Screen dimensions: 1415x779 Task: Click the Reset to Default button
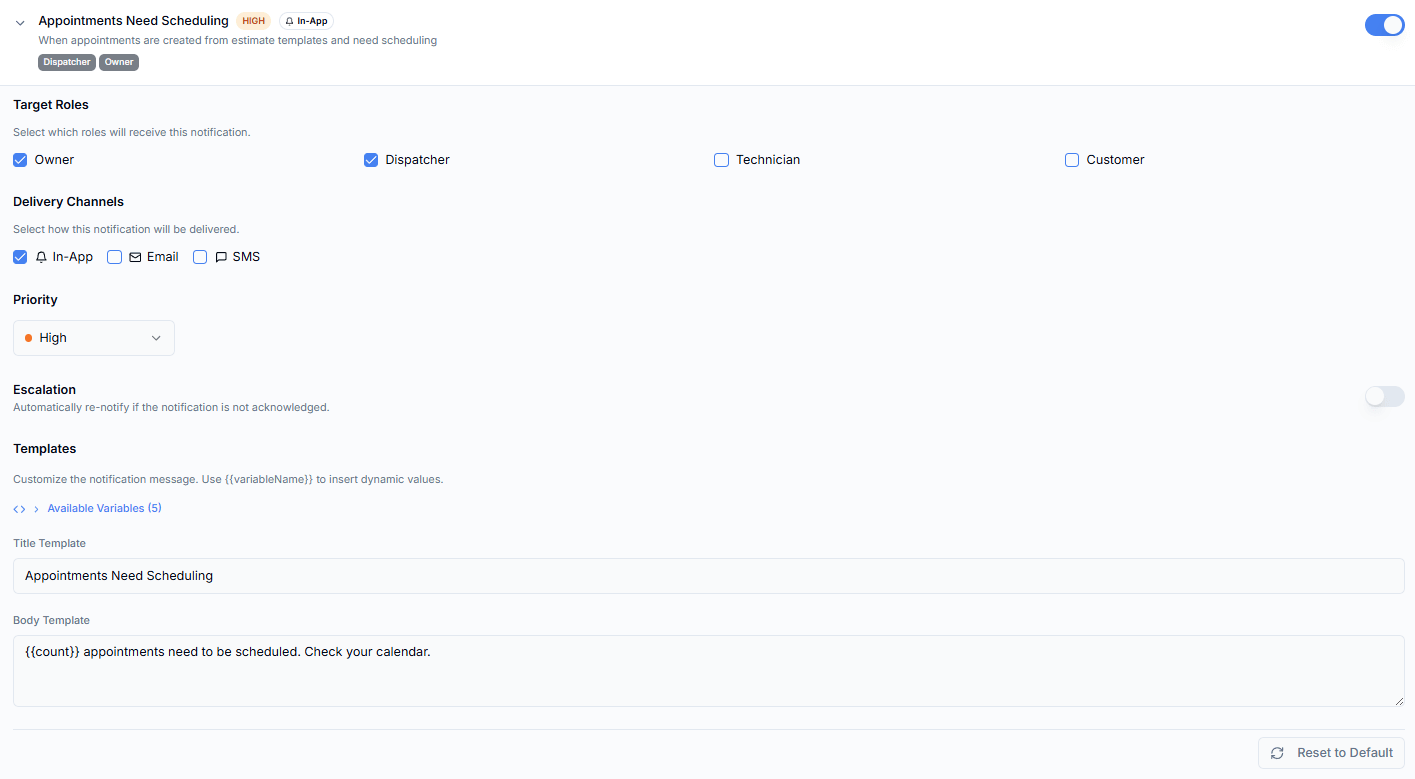[x=1331, y=753]
